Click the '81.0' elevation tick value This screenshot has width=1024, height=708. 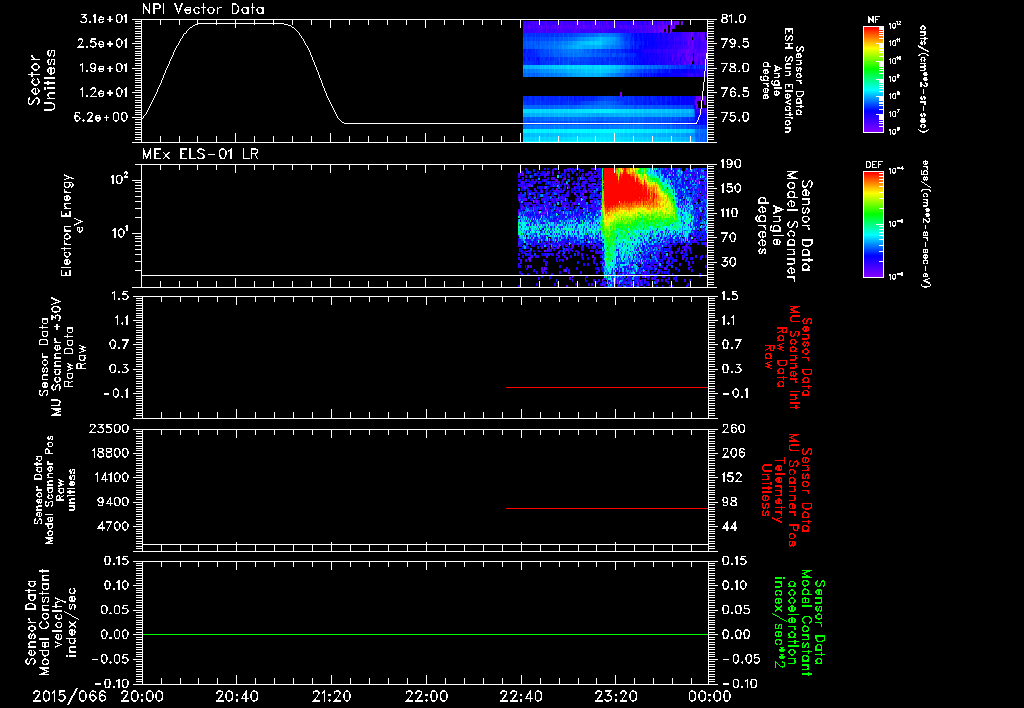point(735,19)
